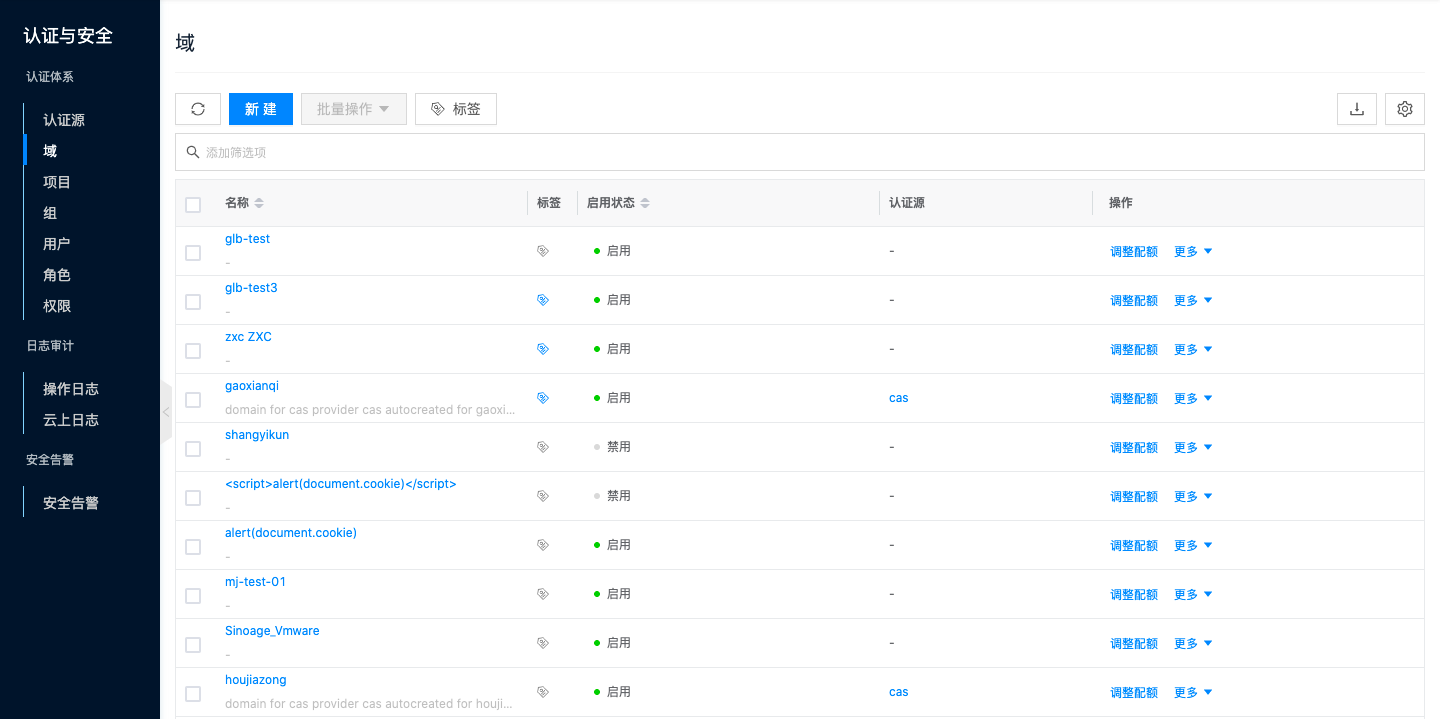This screenshot has width=1440, height=719.
Task: Click 启用 status text for glb-test
Action: [619, 251]
